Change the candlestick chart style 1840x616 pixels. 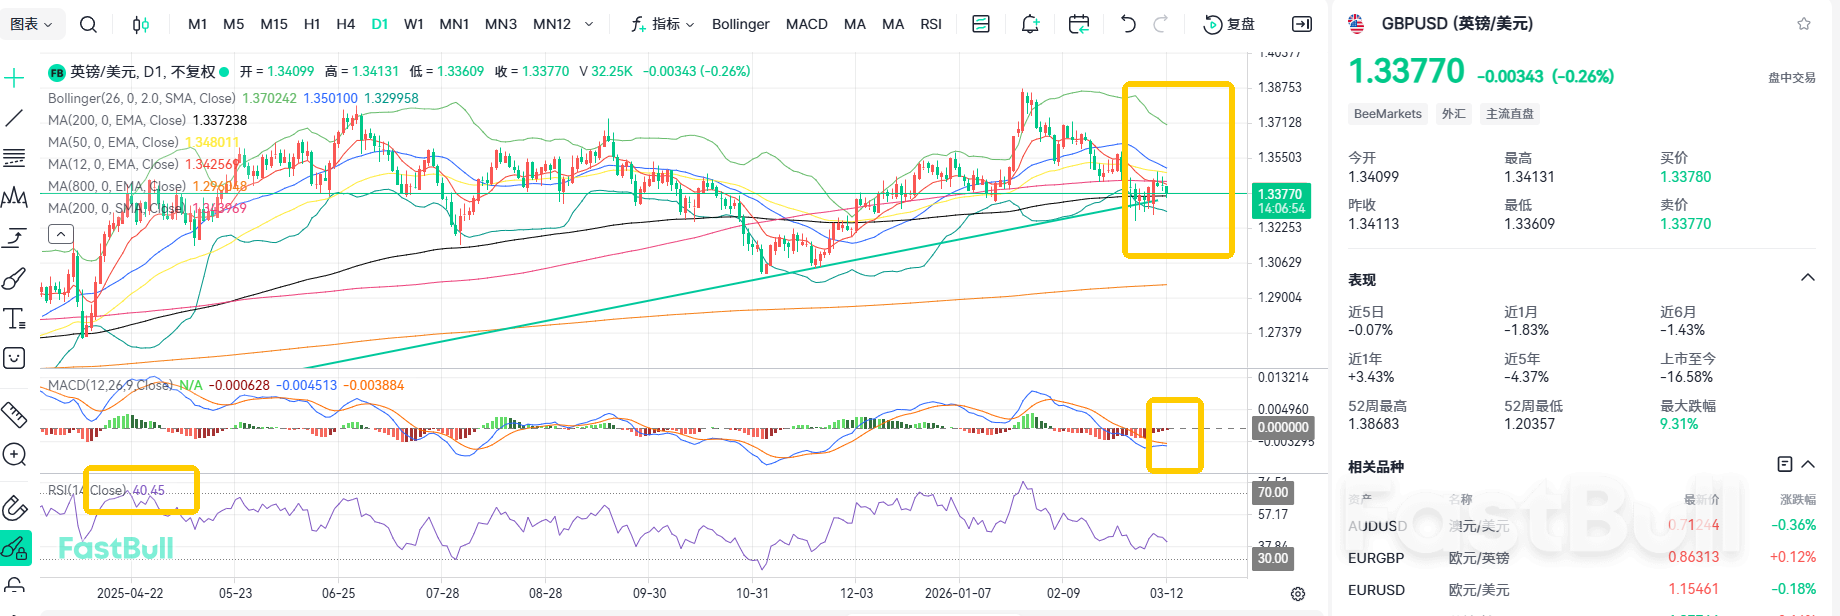[x=141, y=24]
